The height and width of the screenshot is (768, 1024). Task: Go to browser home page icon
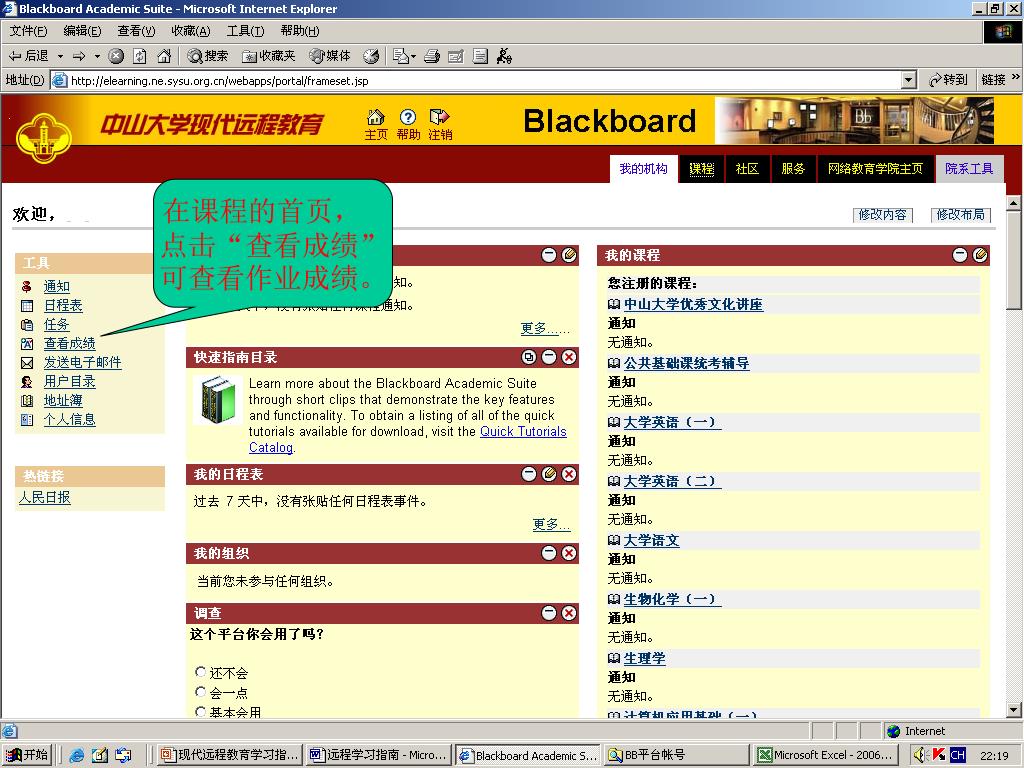[164, 56]
